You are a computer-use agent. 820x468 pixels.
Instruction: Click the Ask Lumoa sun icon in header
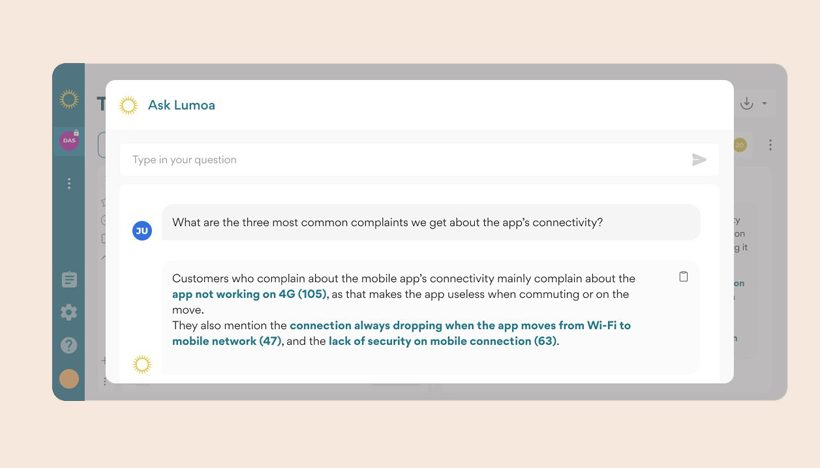(128, 105)
